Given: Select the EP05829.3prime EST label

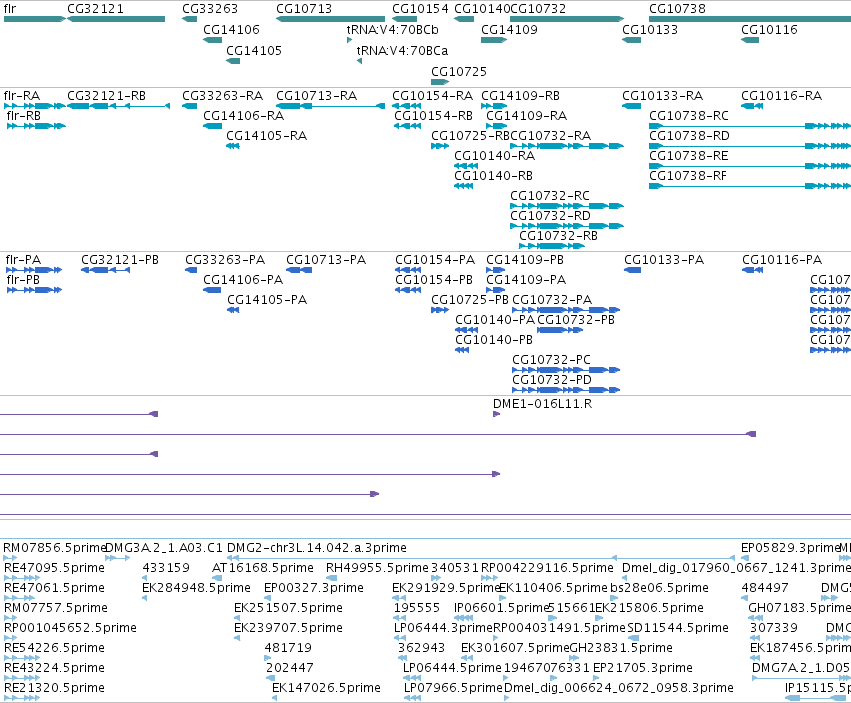Looking at the screenshot, I should click(x=791, y=548).
